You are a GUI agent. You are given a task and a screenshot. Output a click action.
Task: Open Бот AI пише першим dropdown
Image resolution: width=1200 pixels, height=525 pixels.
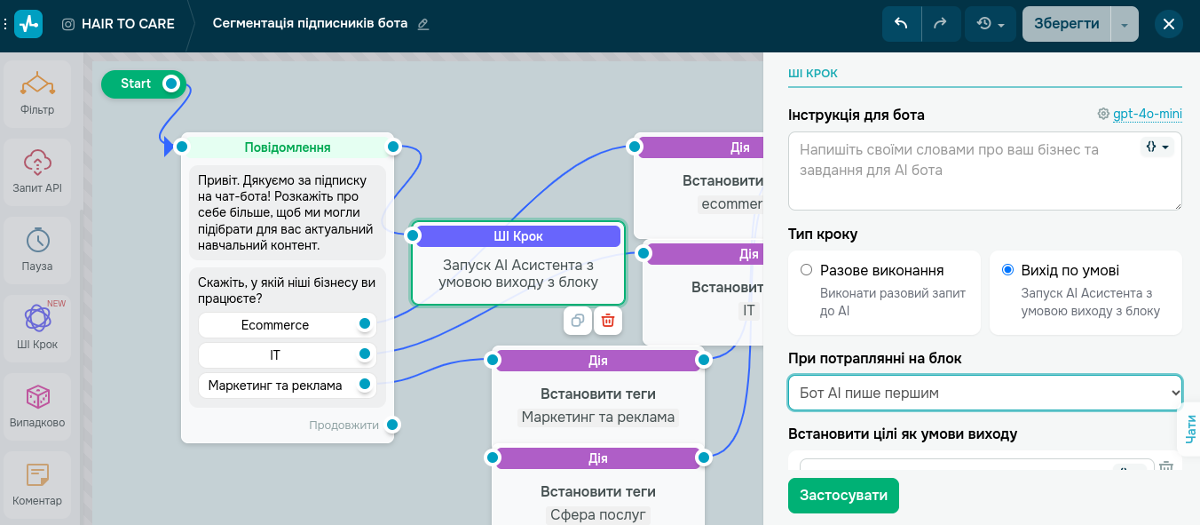click(985, 393)
